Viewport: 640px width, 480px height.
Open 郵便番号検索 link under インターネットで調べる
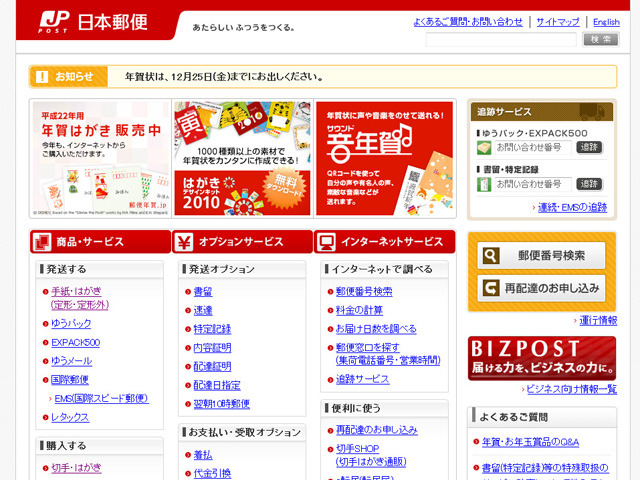[x=364, y=292]
